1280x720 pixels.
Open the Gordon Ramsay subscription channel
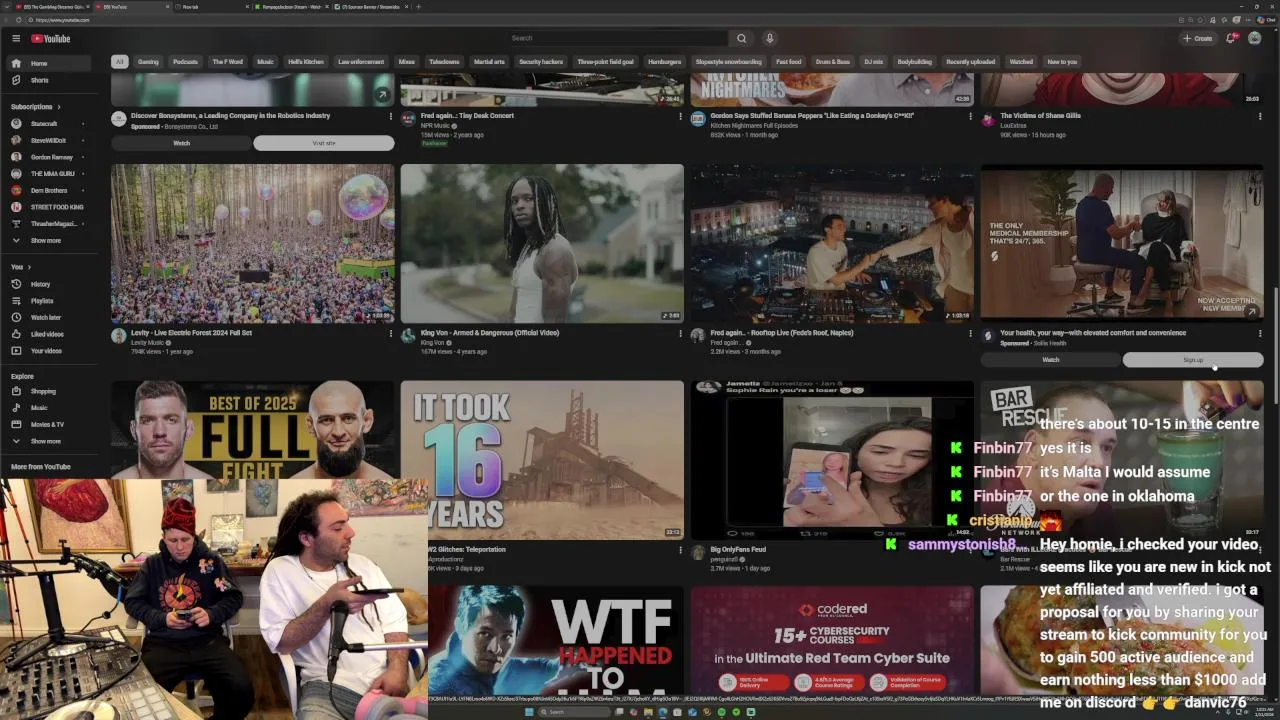50,157
